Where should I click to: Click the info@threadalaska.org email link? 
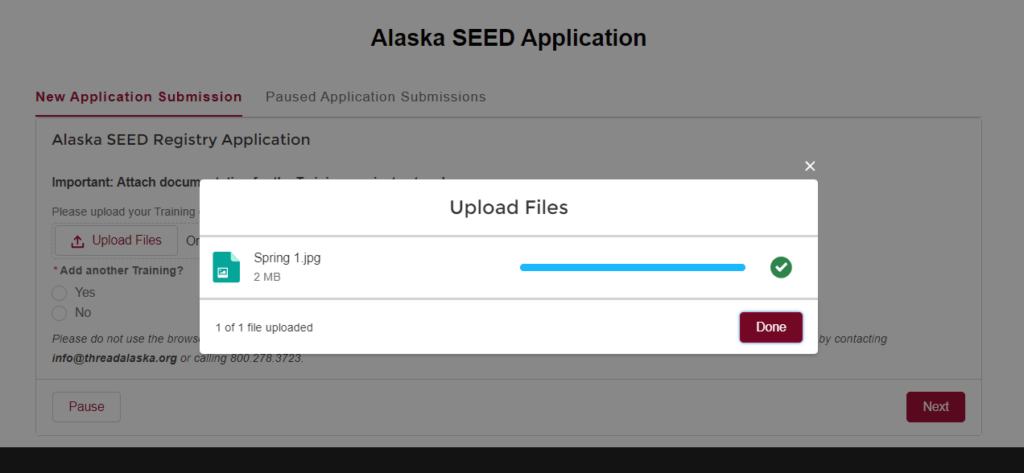pos(114,359)
